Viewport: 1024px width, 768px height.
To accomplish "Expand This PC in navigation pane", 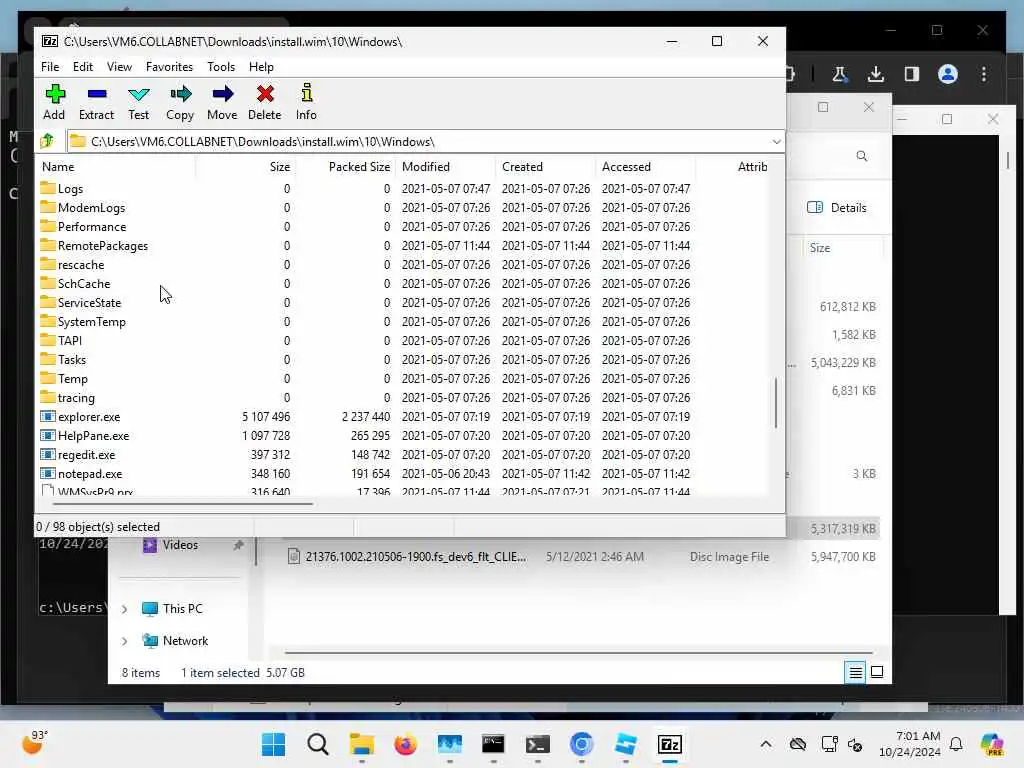I will 125,609.
